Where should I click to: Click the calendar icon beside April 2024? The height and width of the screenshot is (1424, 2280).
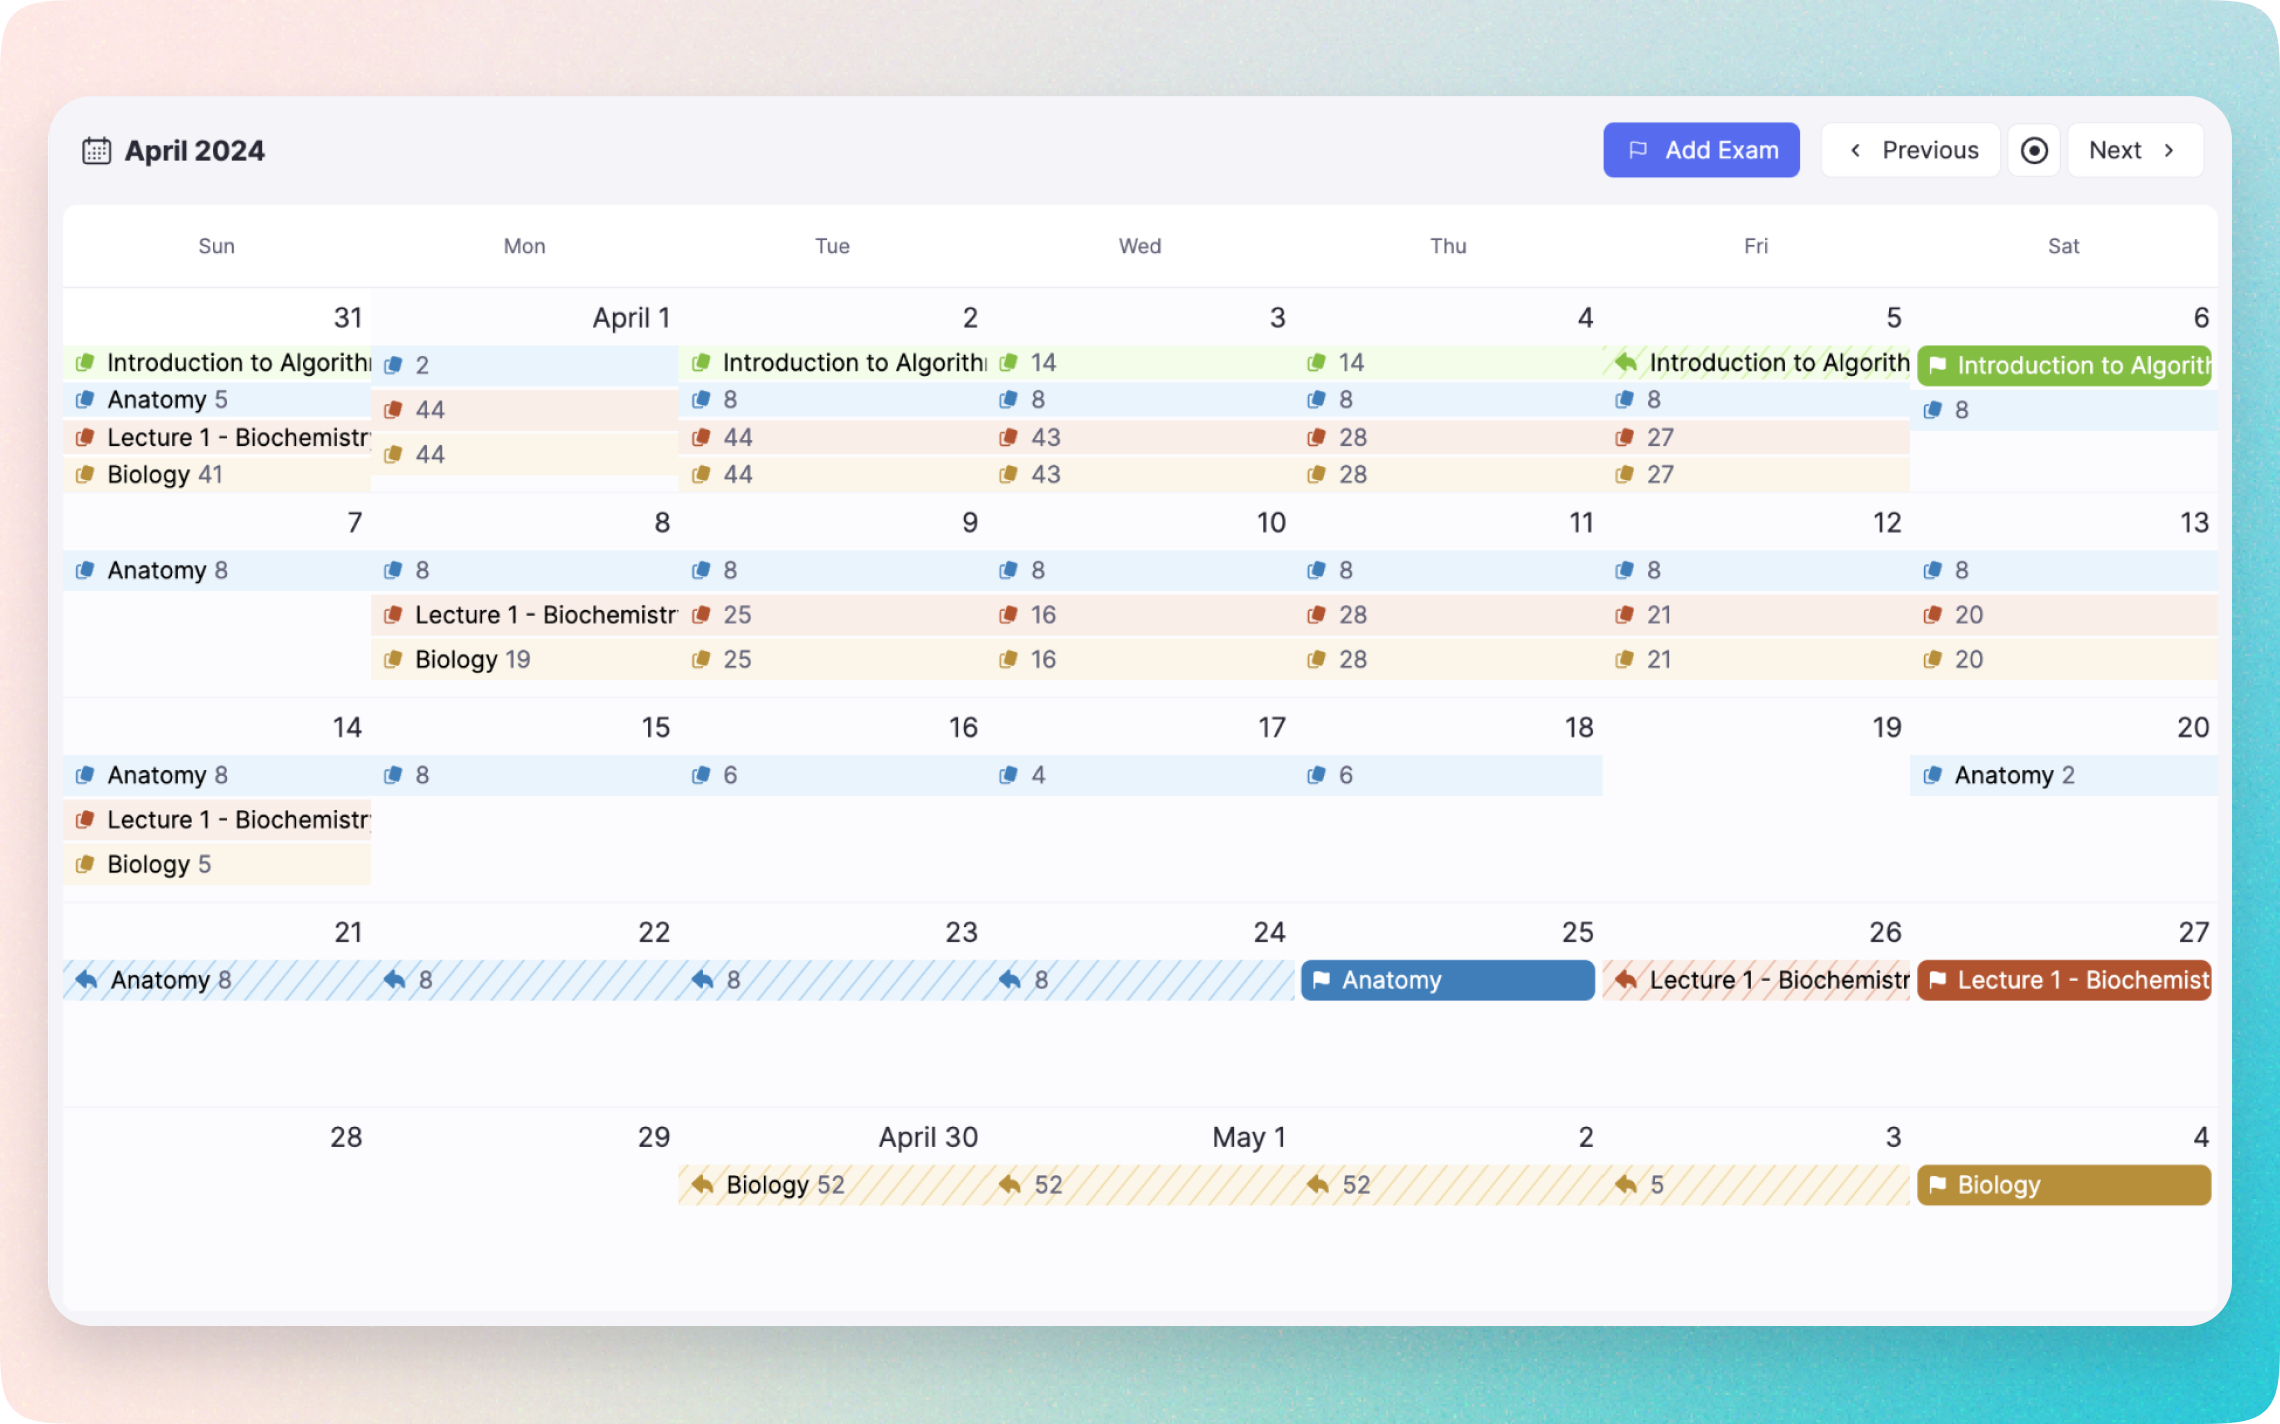pos(95,150)
